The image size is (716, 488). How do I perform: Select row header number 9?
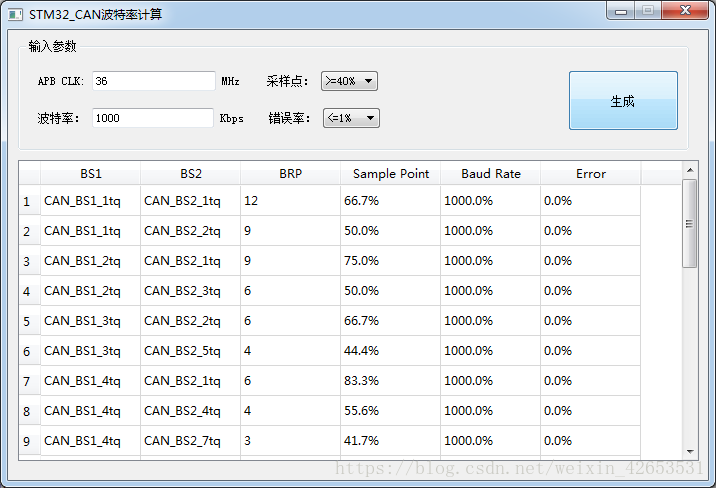point(30,441)
